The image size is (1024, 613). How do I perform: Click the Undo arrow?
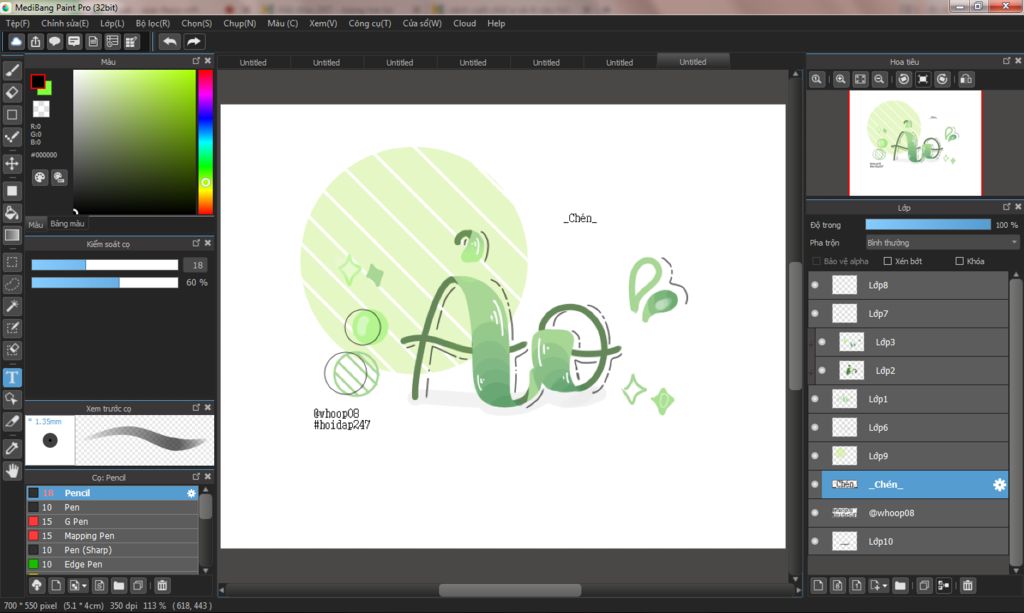(170, 42)
